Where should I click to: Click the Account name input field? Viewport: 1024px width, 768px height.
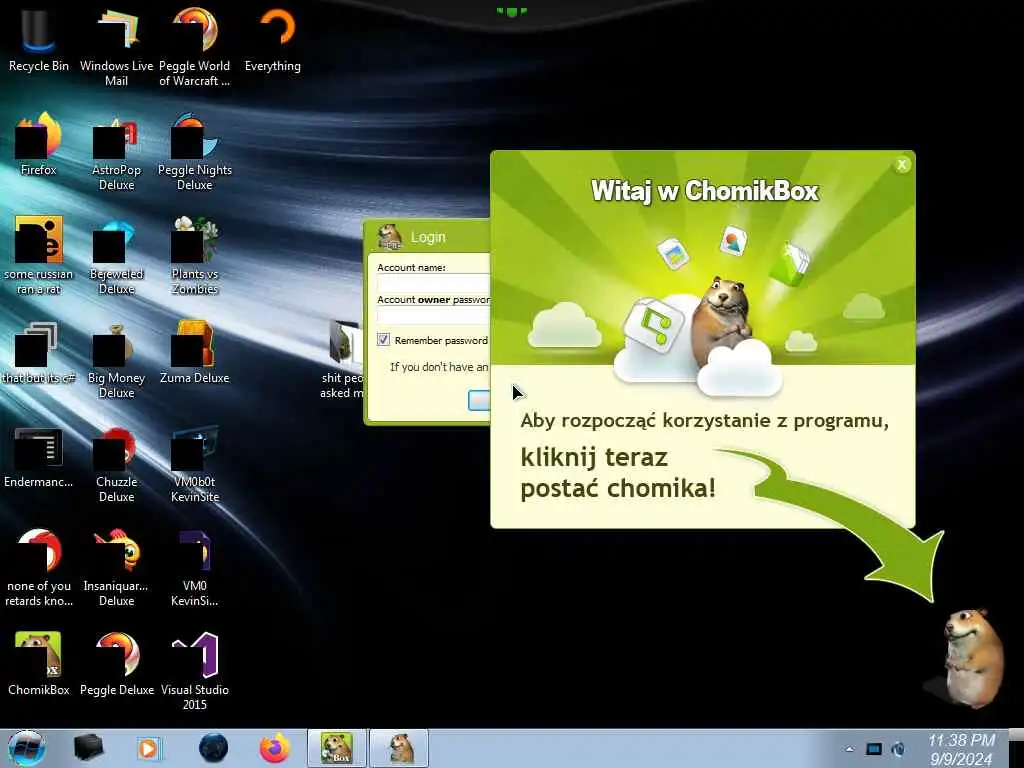pos(434,283)
